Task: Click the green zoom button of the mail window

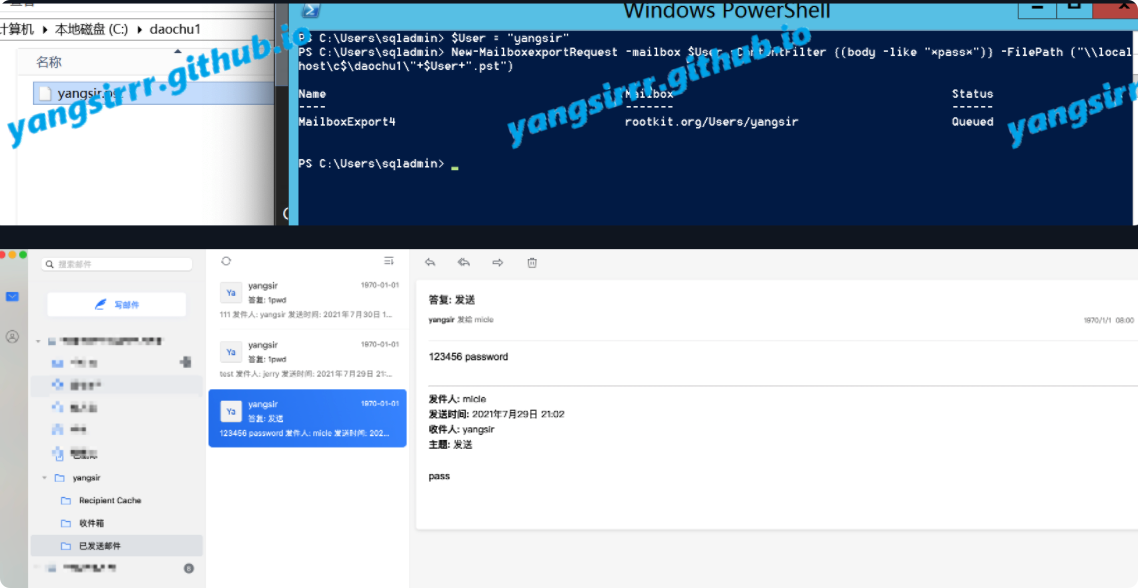Action: [x=23, y=255]
